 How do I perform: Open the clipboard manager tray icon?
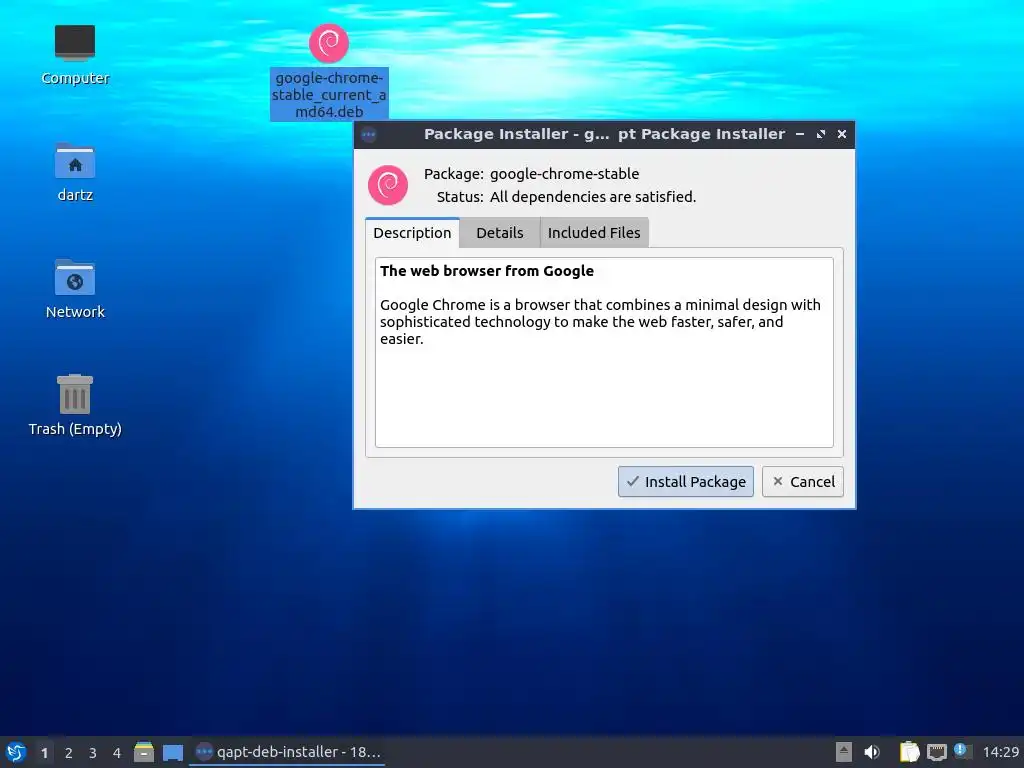(909, 752)
